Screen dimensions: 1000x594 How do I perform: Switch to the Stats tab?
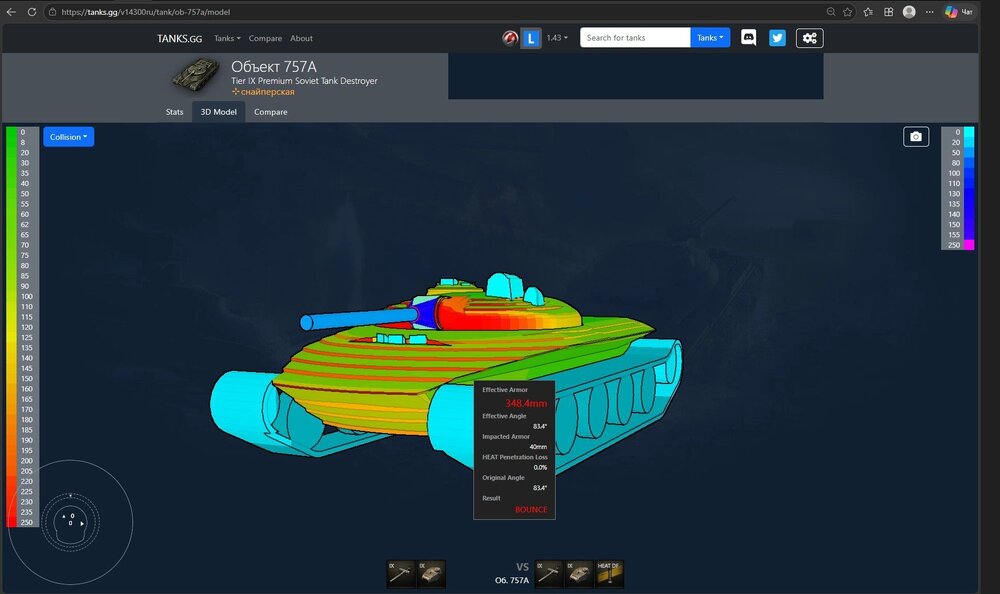pyautogui.click(x=174, y=112)
